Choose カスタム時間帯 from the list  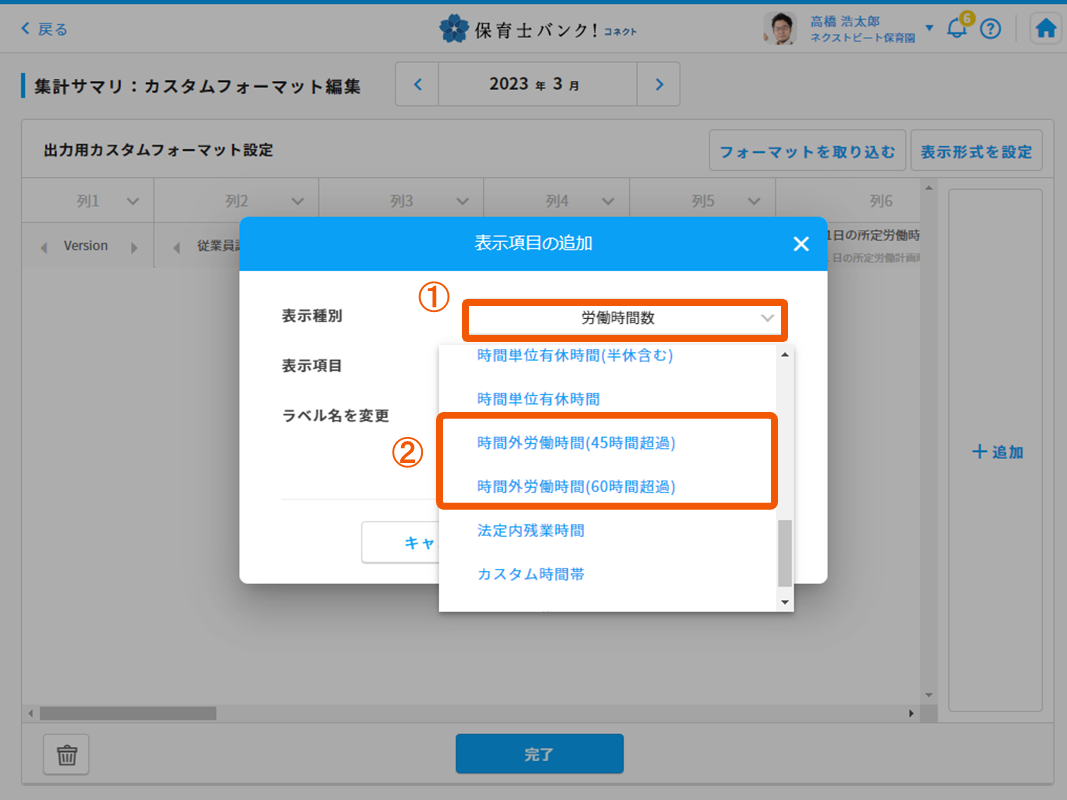coord(531,575)
